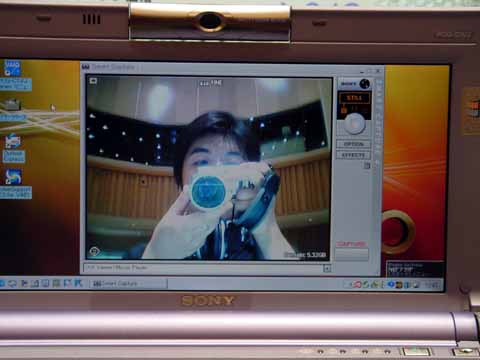Click the taskbar clock

[432, 285]
